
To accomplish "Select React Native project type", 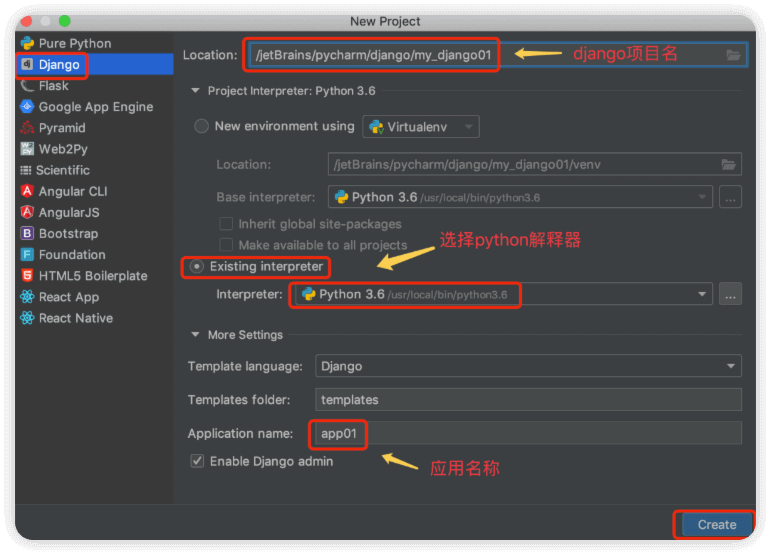I will click(x=94, y=318).
